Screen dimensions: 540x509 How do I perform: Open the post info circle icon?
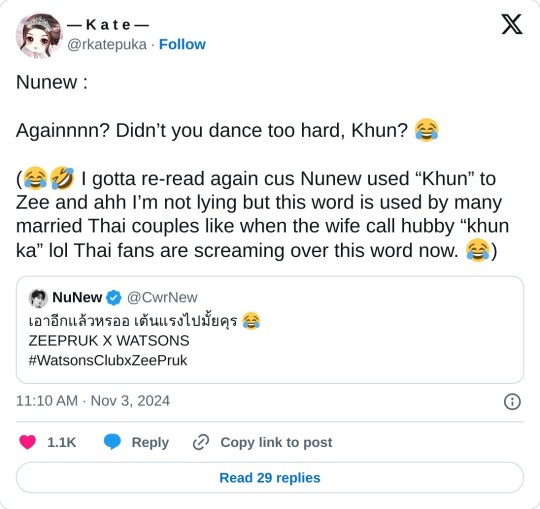coord(512,402)
